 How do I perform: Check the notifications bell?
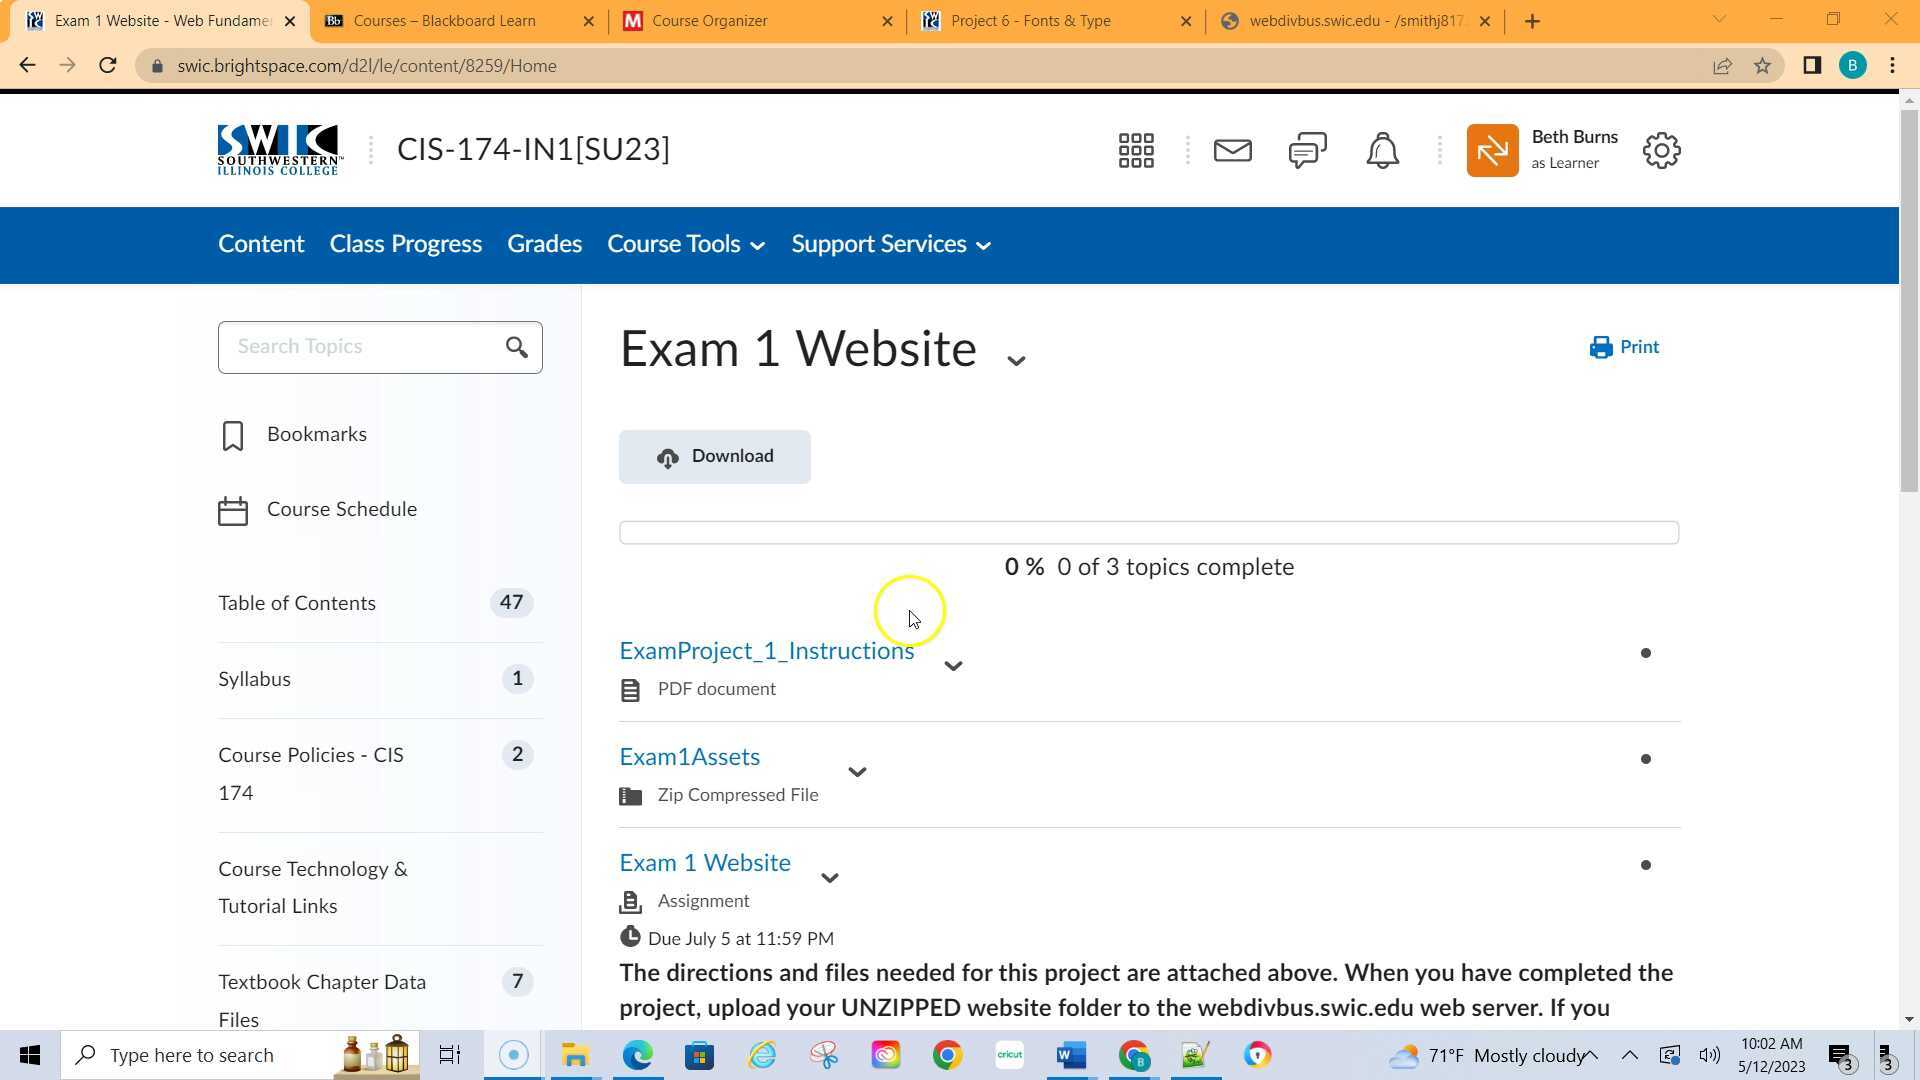pos(1381,150)
